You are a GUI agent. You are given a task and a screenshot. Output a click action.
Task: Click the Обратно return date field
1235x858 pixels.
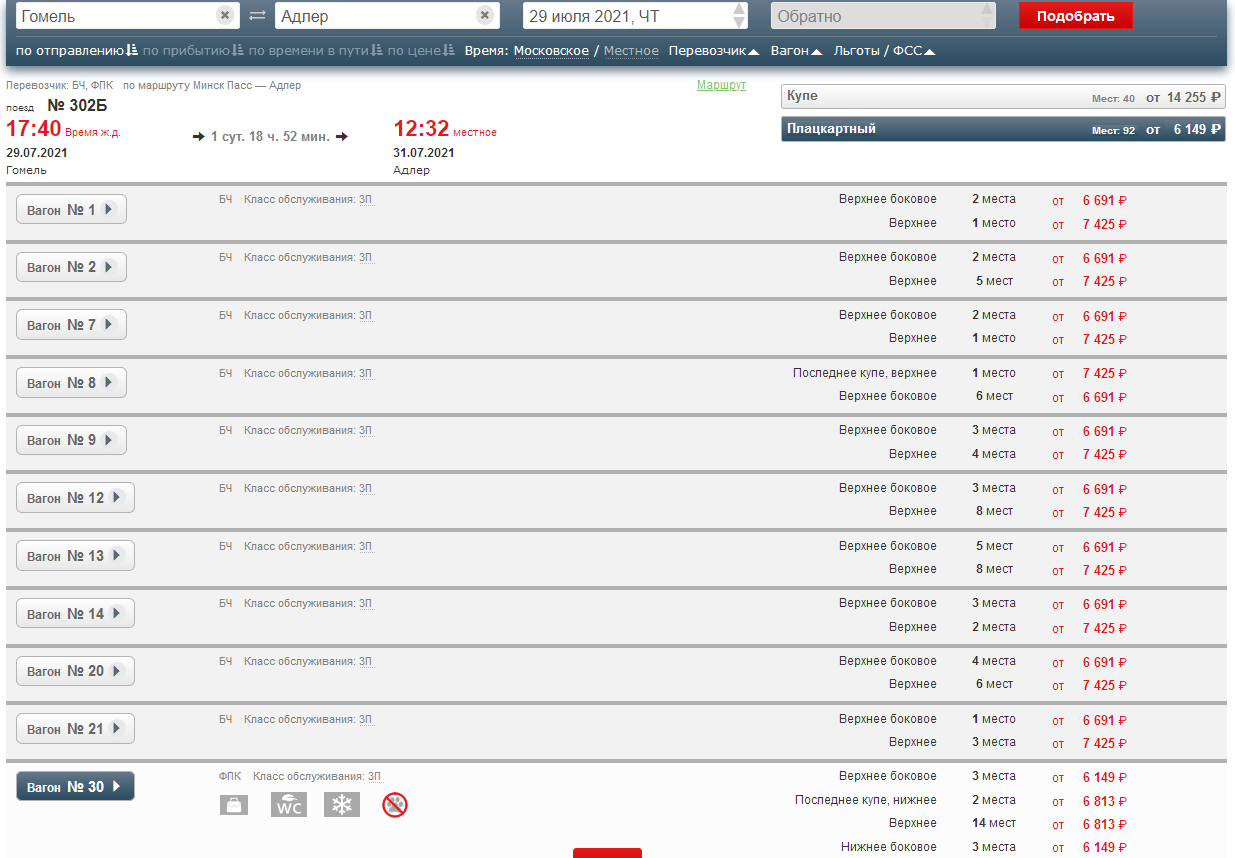pos(873,16)
